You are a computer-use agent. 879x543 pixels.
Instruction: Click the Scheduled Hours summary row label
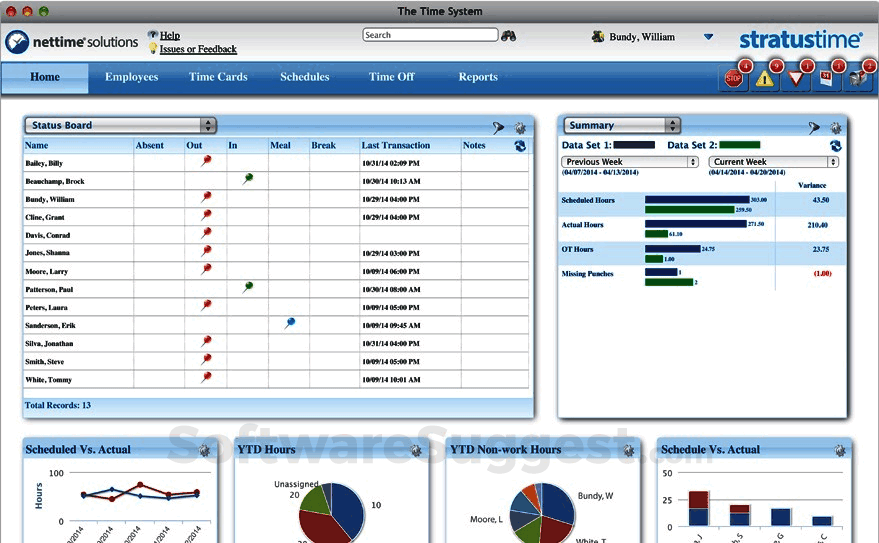click(x=588, y=200)
